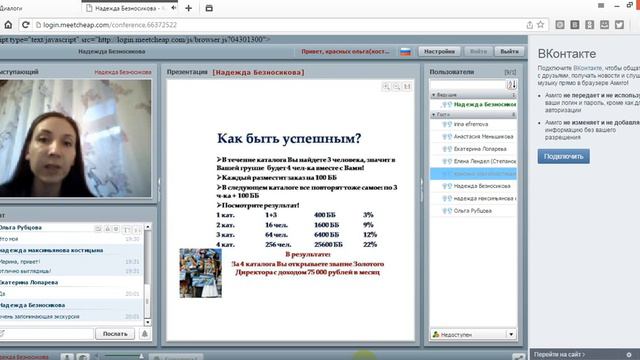Click the slide title Как быть успешным?
This screenshot has height=360, width=640.
pyautogui.click(x=289, y=138)
